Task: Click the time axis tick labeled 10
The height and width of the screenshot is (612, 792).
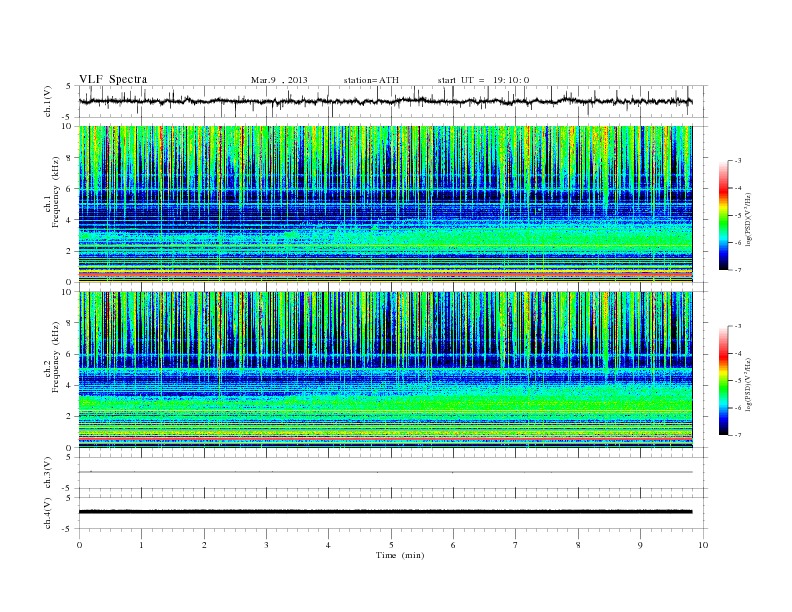Action: [703, 545]
